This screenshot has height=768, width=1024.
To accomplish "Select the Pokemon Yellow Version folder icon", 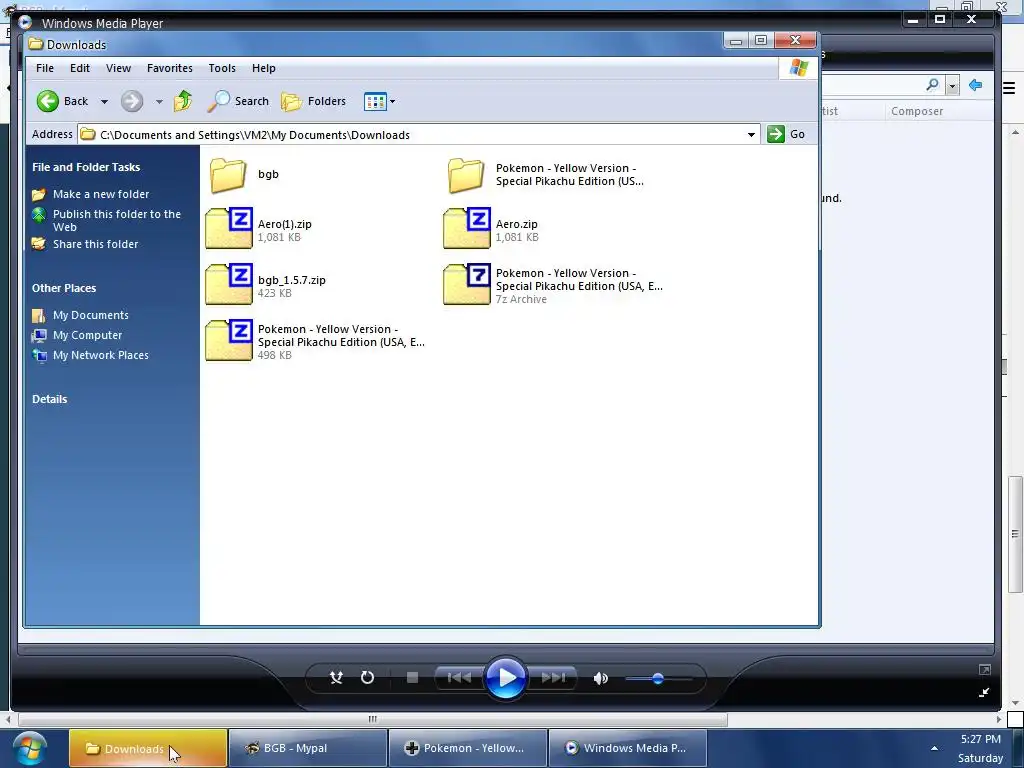I will coord(466,175).
